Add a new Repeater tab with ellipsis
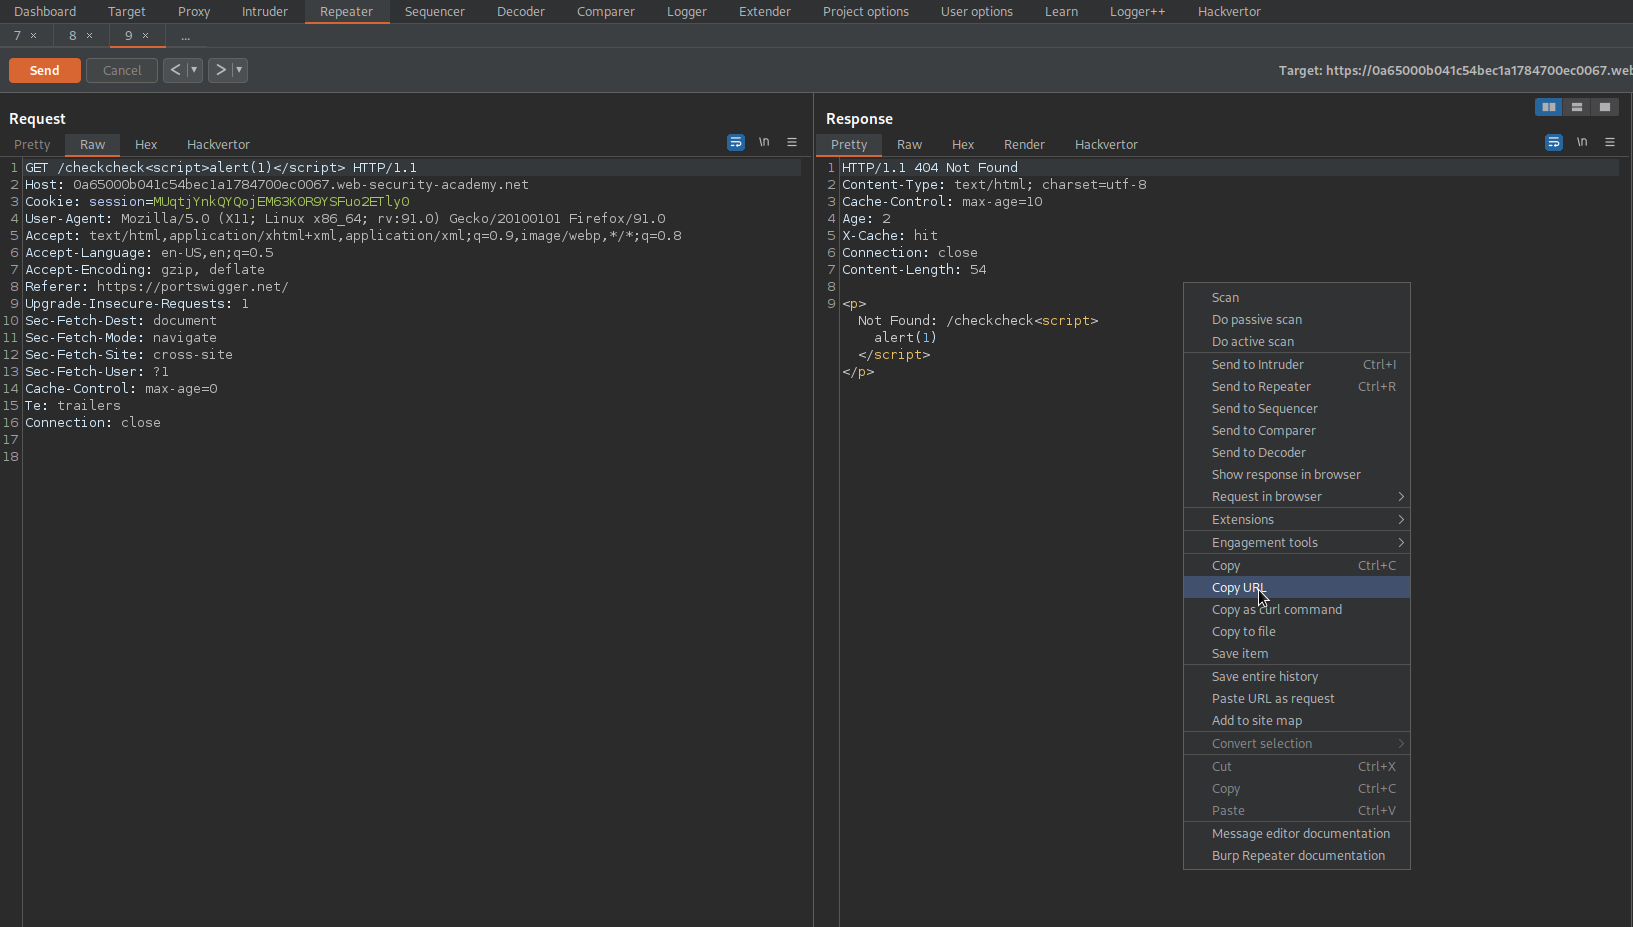Screen dimensions: 1633x927 point(185,36)
